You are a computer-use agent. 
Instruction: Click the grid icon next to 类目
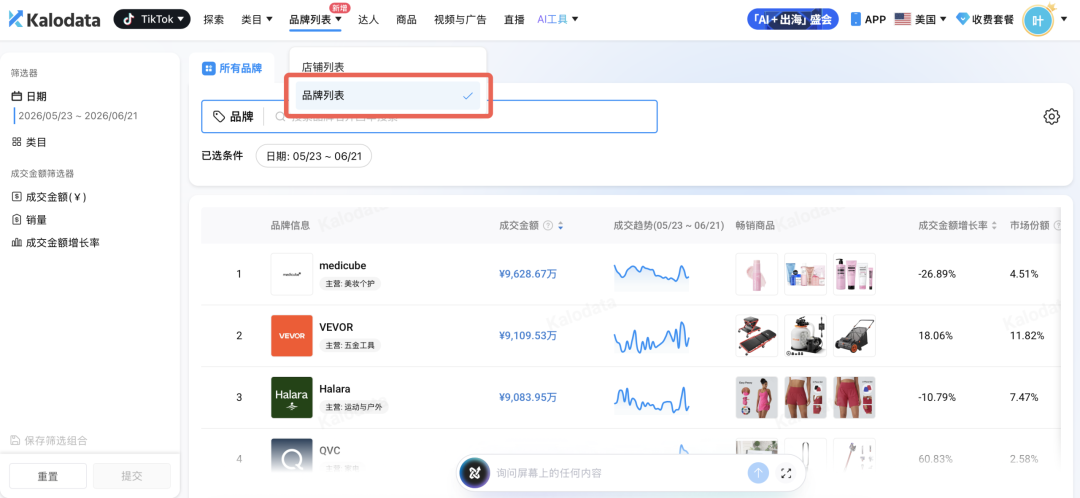(17, 142)
